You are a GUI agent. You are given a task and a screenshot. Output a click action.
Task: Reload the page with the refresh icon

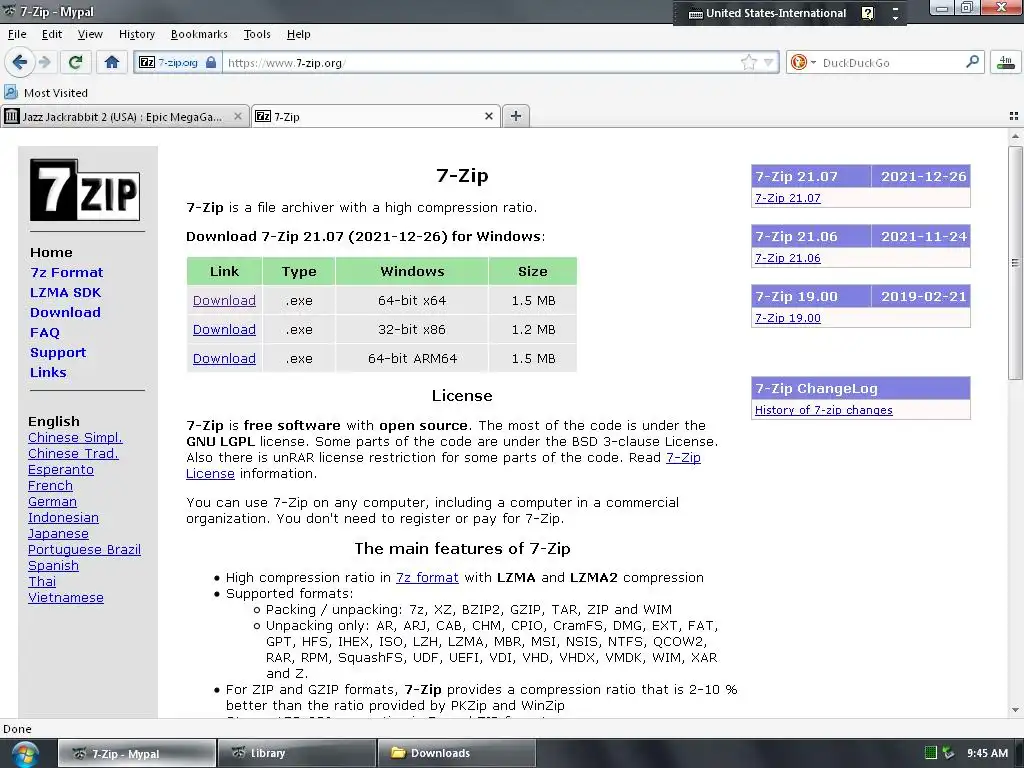[x=75, y=63]
